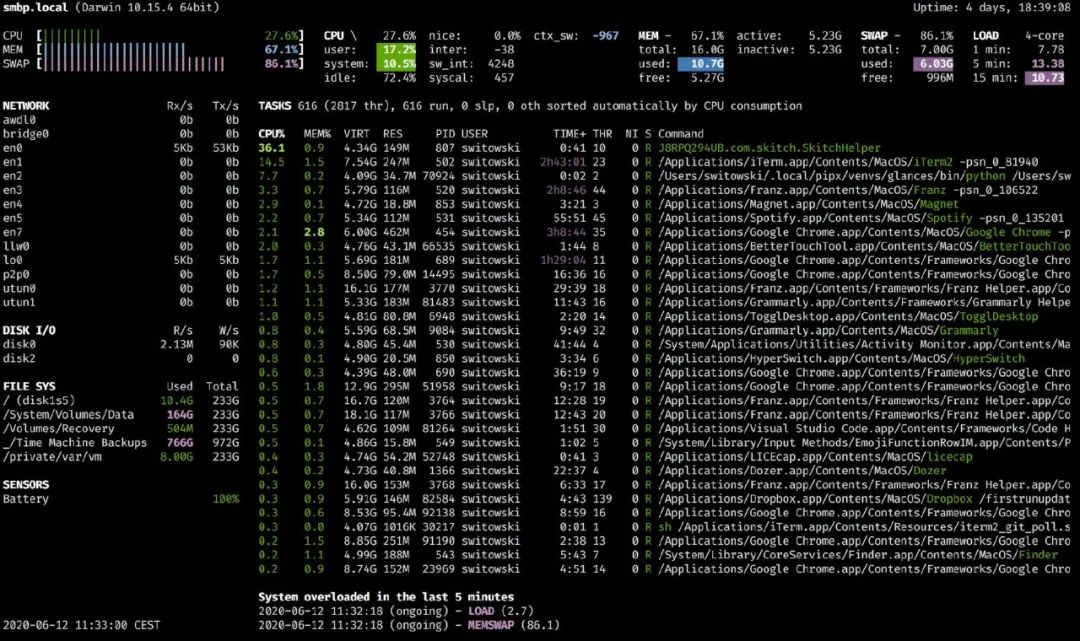The height and width of the screenshot is (641, 1080).
Task: Select the disk2 row
Action: tap(121, 359)
